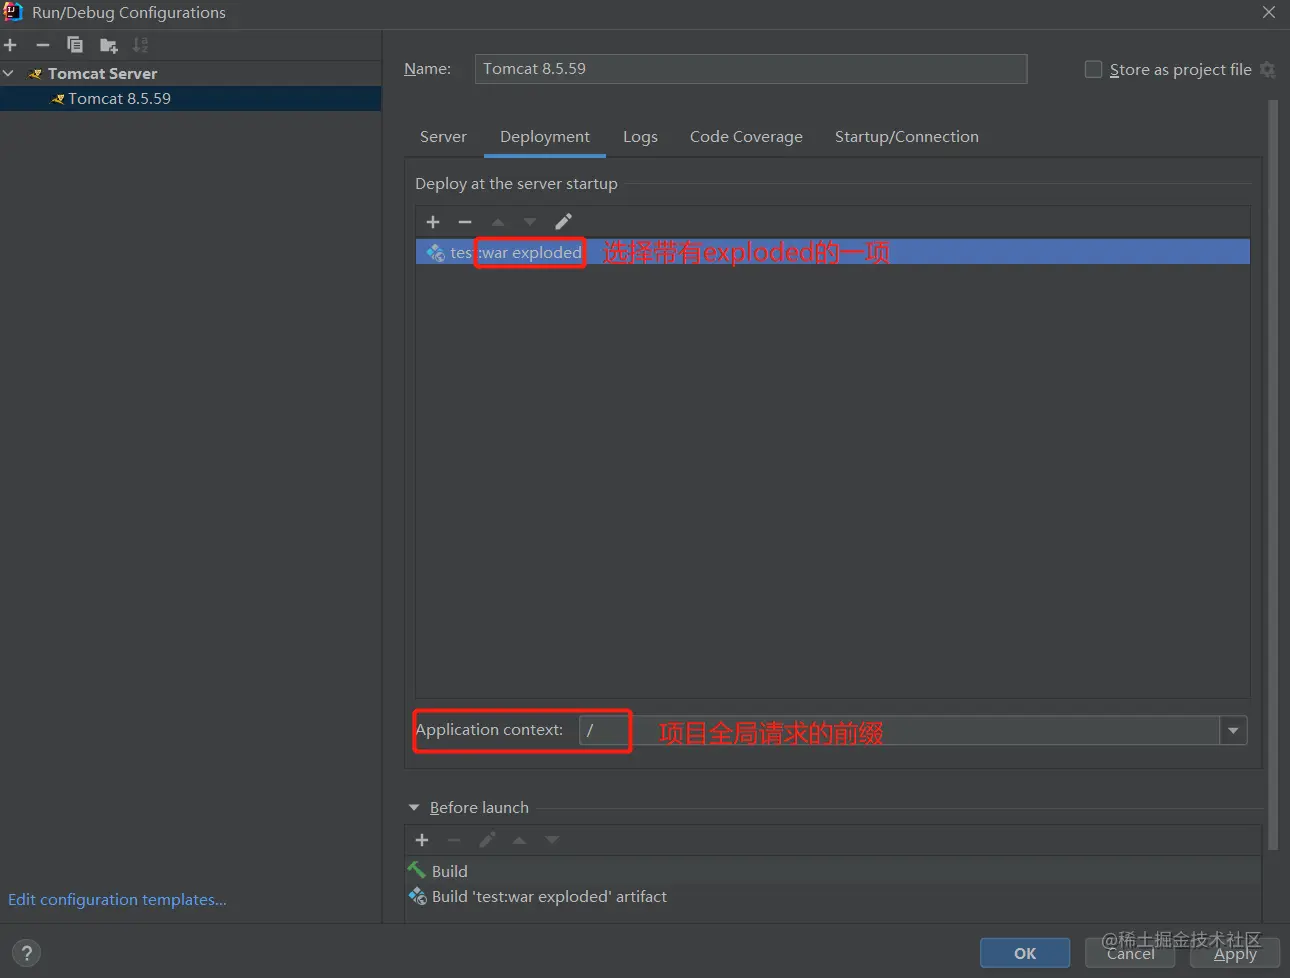Enable Store as project file checkbox
The image size is (1290, 978).
[x=1093, y=69]
